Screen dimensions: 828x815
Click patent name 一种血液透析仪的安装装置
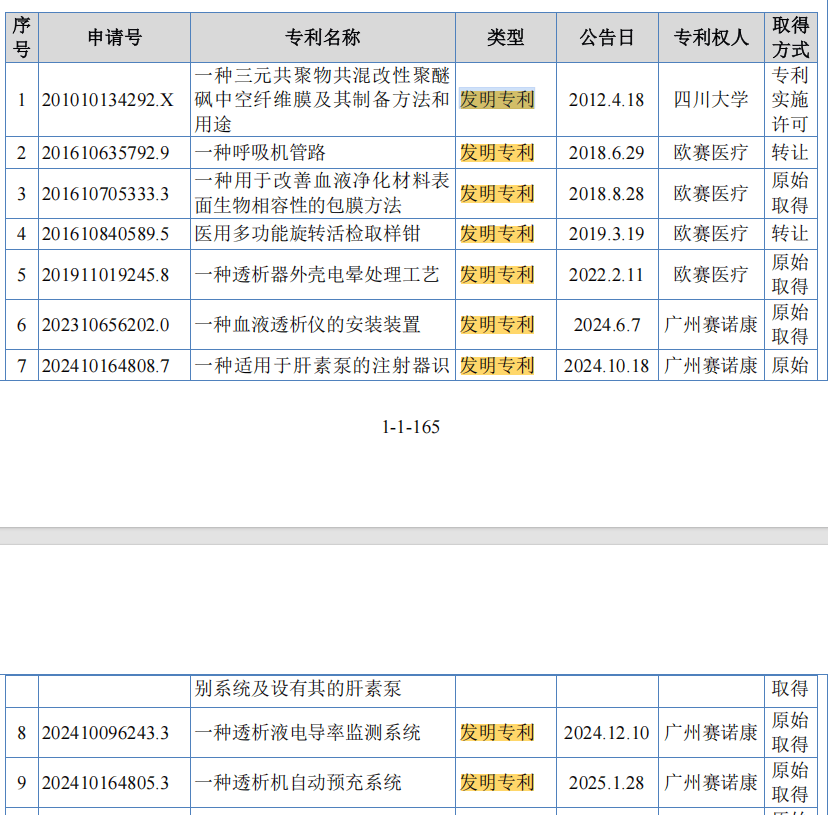coord(307,324)
